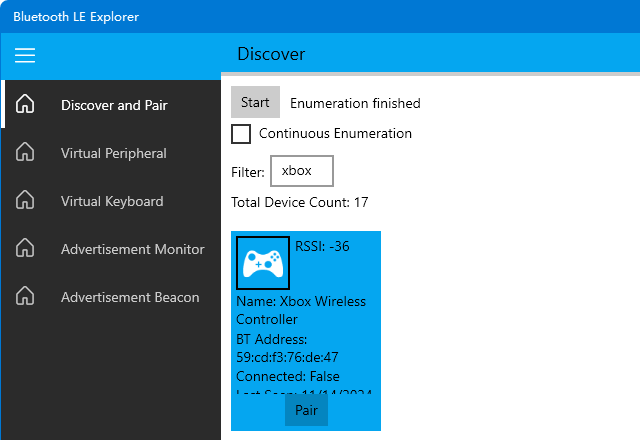640x440 pixels.
Task: Open the hamburger navigation menu
Action: click(x=25, y=55)
